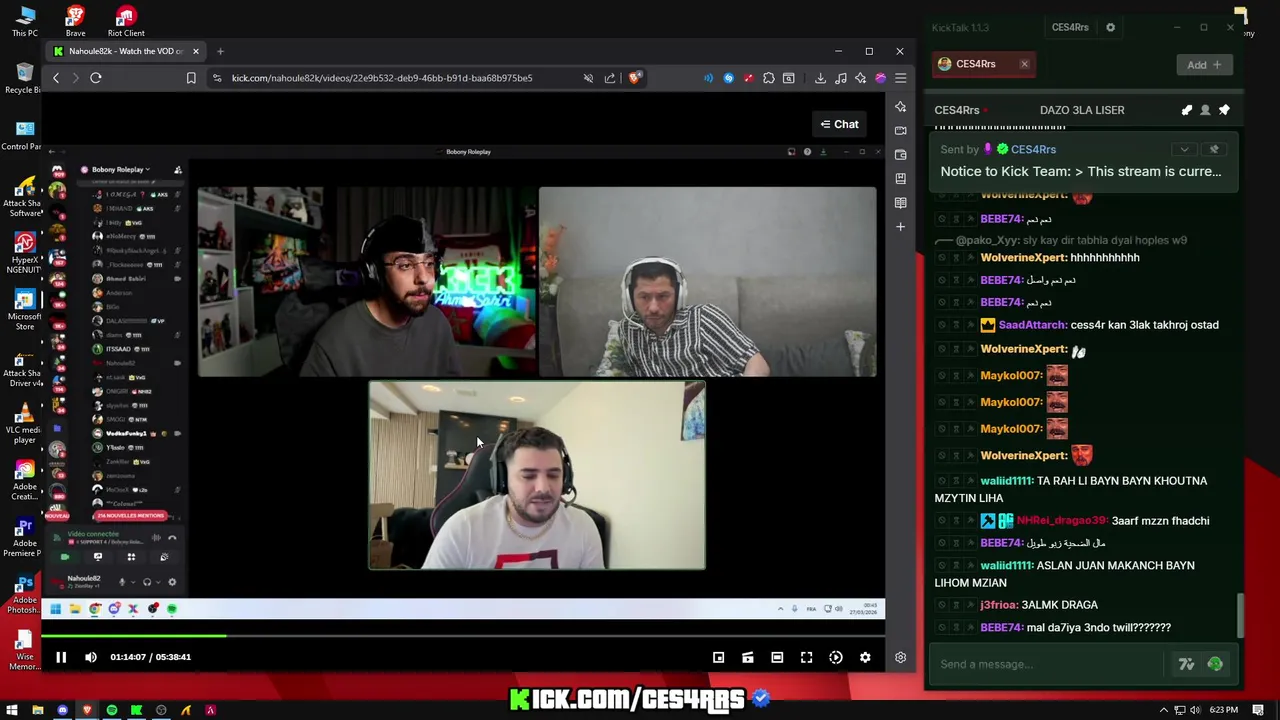1280x720 pixels.
Task: Click taskbar clock showing 6:23 PM
Action: (x=1223, y=710)
